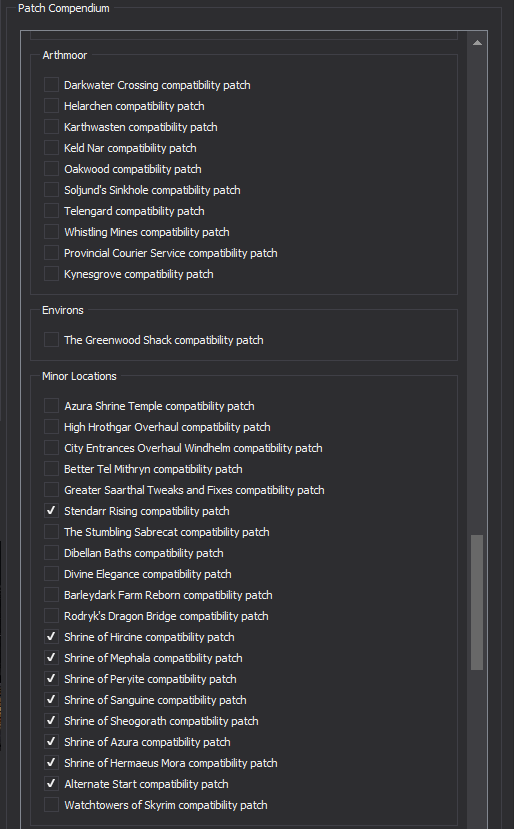514x829 pixels.
Task: Check Azura Shrine Temple compatibility patch
Action: pos(51,406)
